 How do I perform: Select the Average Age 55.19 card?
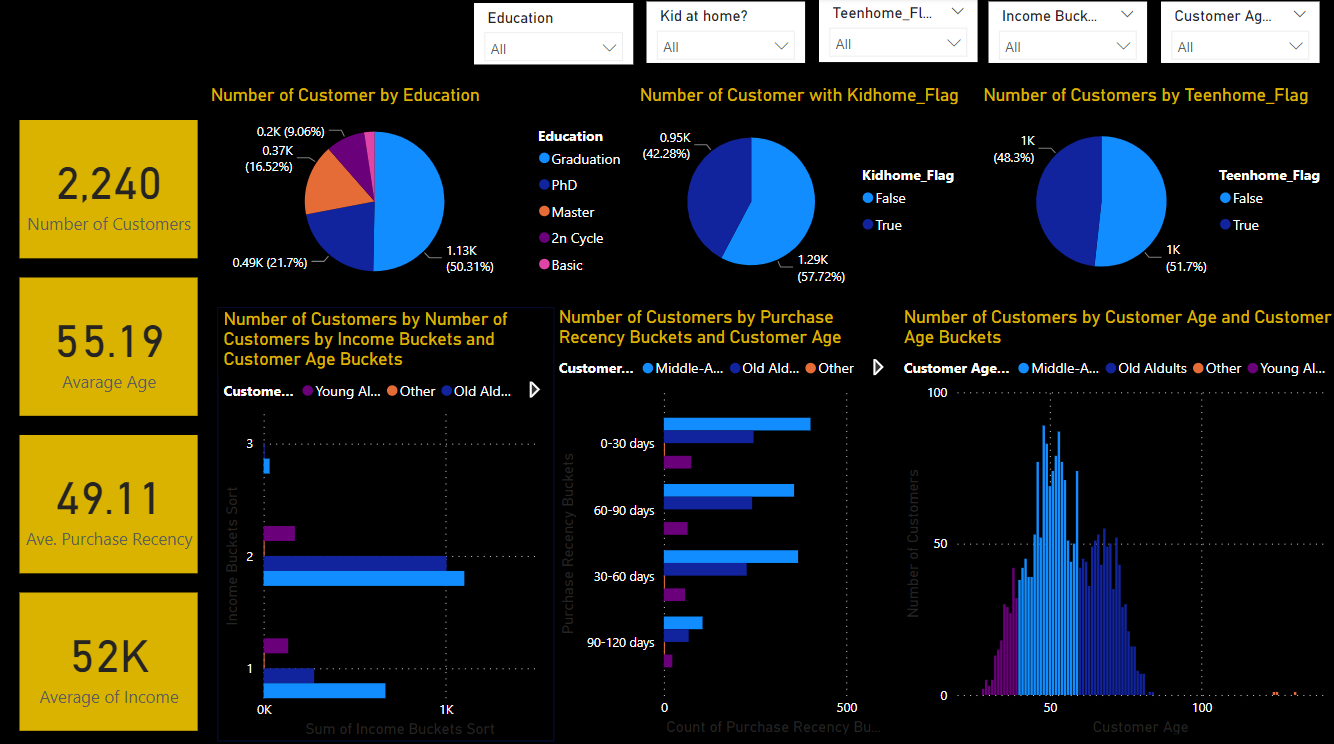pyautogui.click(x=109, y=347)
